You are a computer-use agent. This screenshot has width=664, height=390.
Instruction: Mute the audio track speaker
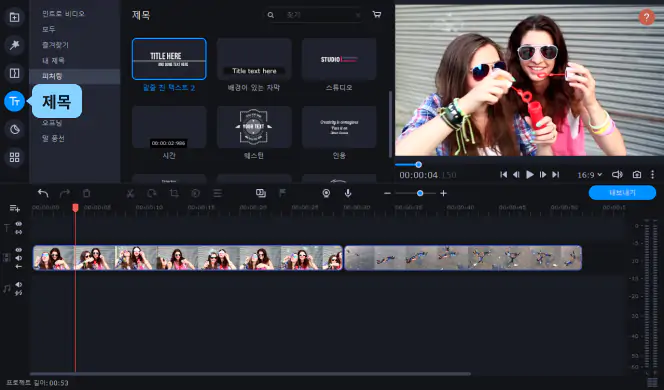tap(19, 285)
